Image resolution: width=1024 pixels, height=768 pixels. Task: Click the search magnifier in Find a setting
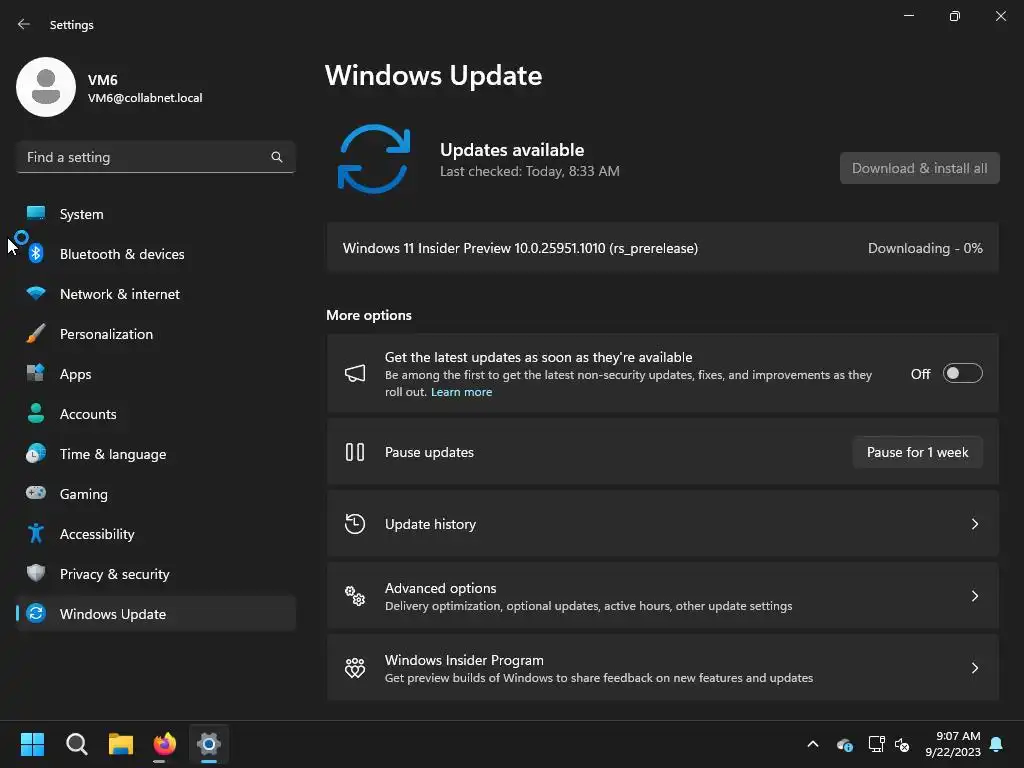277,157
